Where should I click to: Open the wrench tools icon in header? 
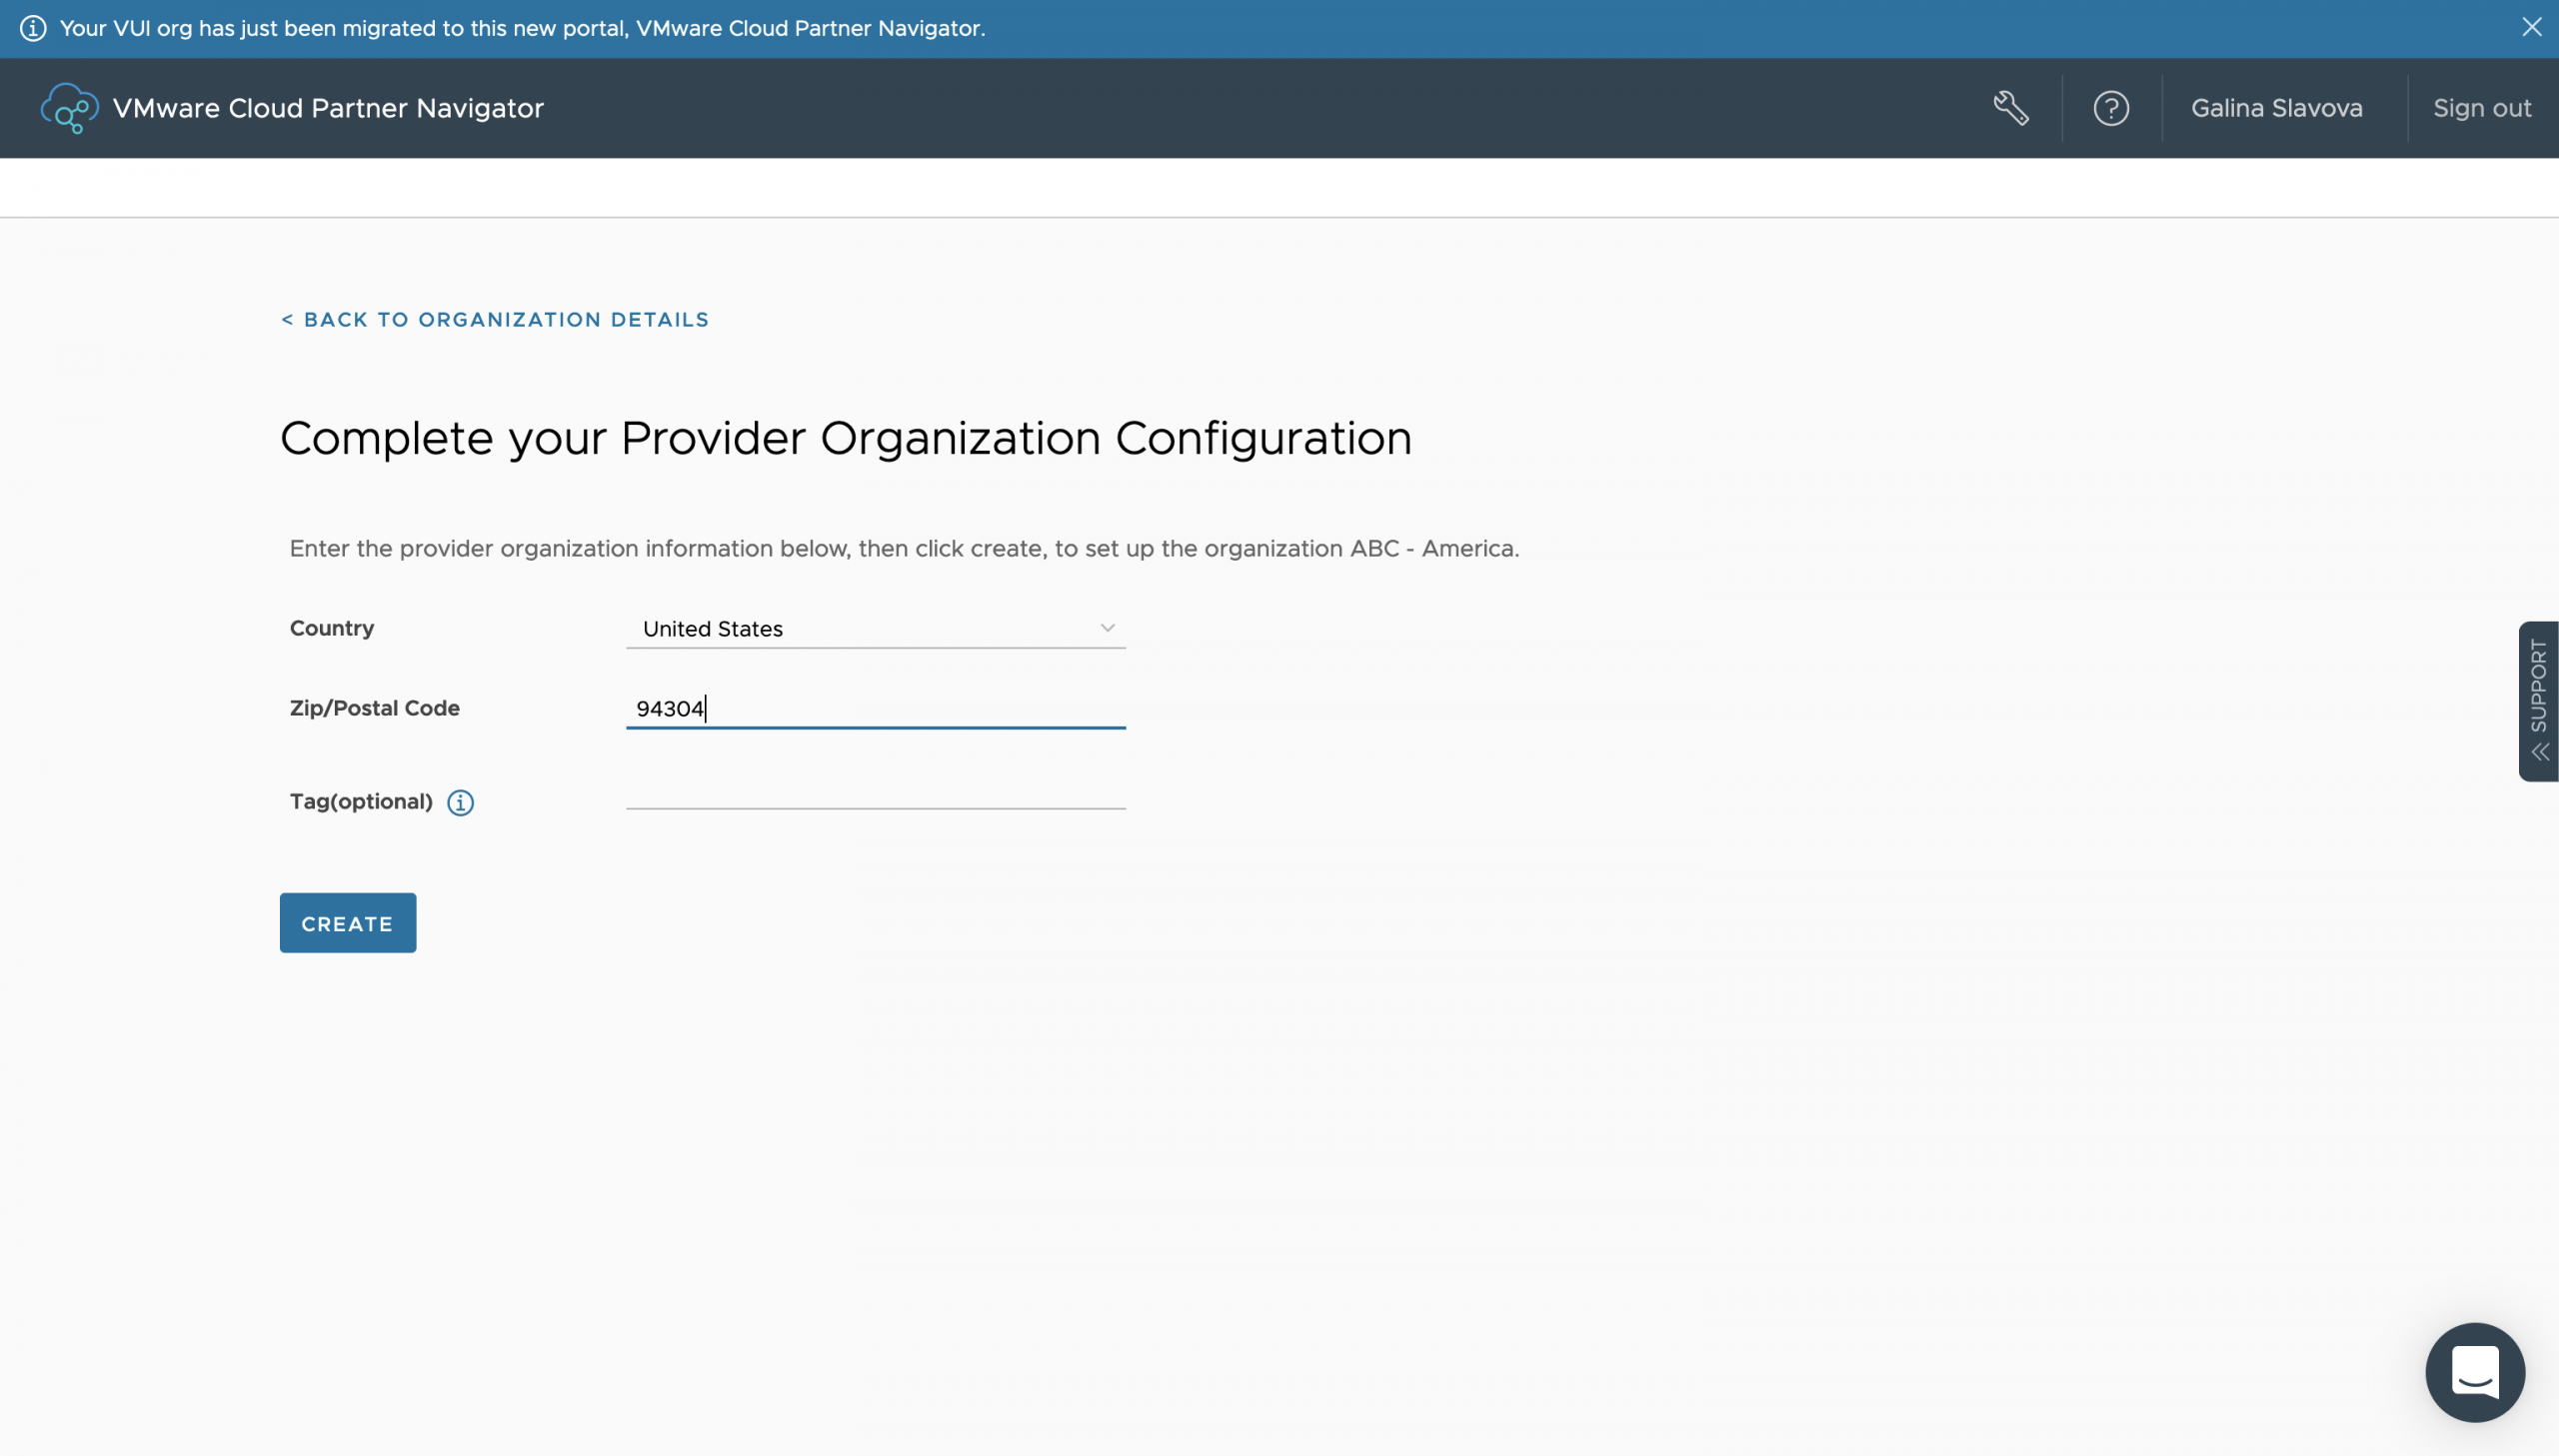[2010, 108]
